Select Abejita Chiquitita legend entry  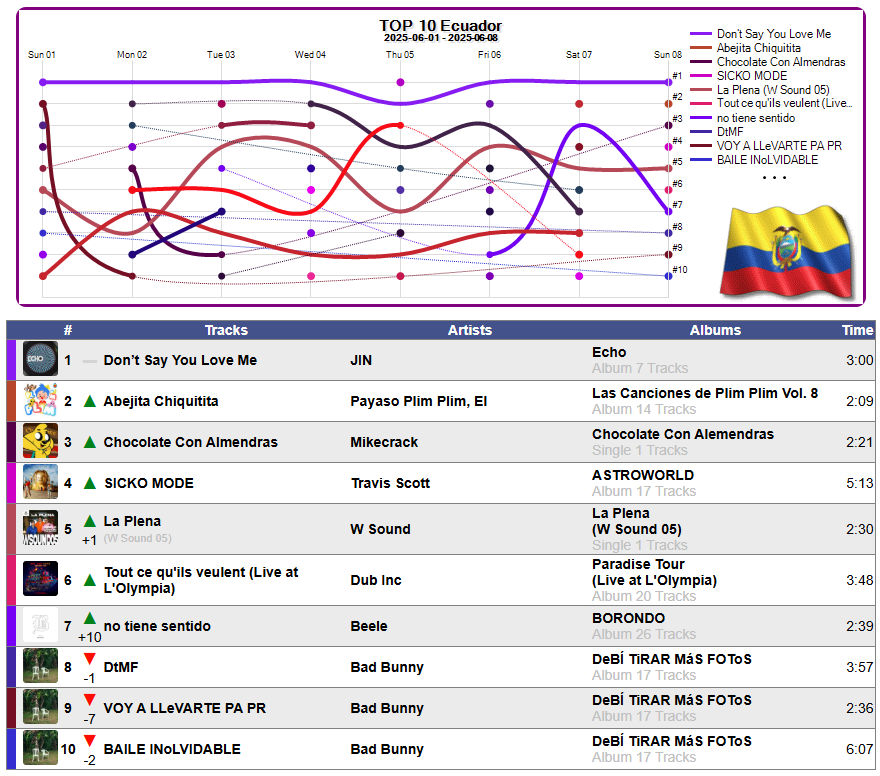[746, 48]
